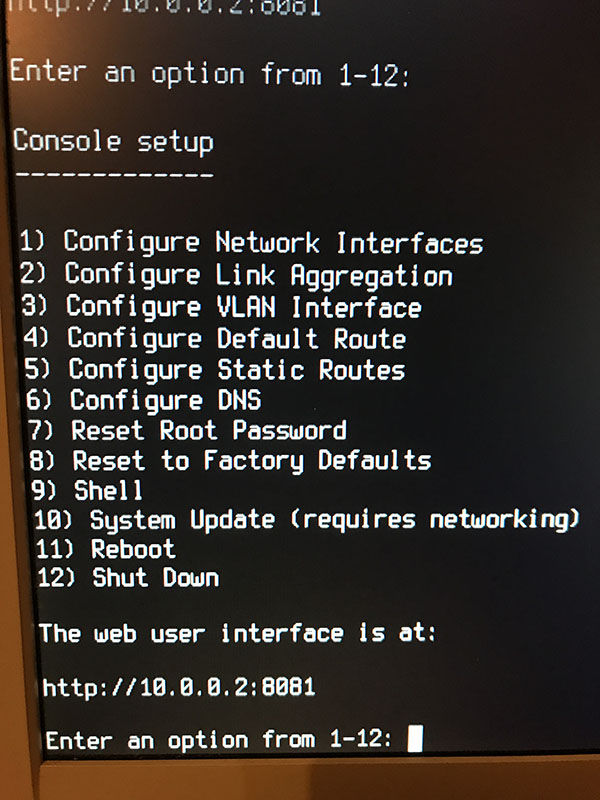
Task: Choose Configure VLAN Interface entry
Action: pos(221,307)
